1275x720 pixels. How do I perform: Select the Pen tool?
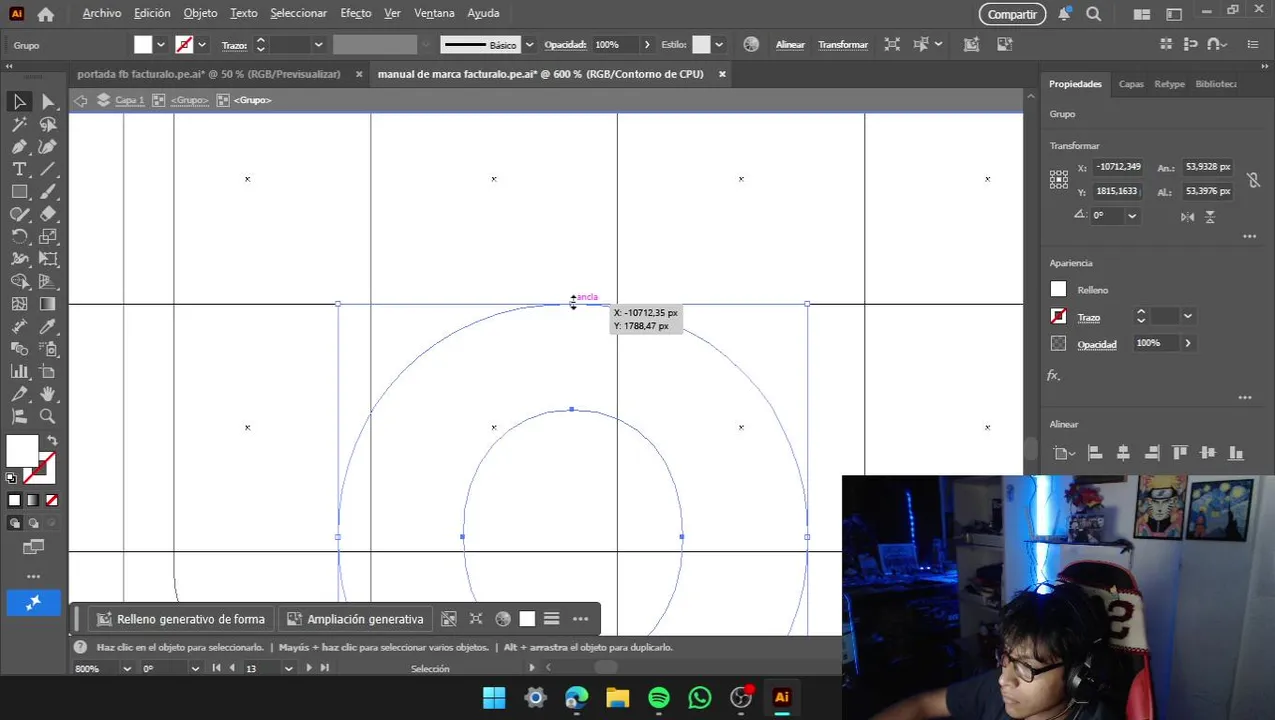point(19,147)
